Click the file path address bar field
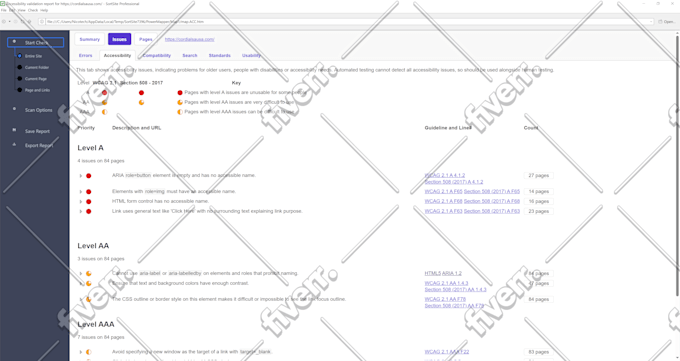 346,21
